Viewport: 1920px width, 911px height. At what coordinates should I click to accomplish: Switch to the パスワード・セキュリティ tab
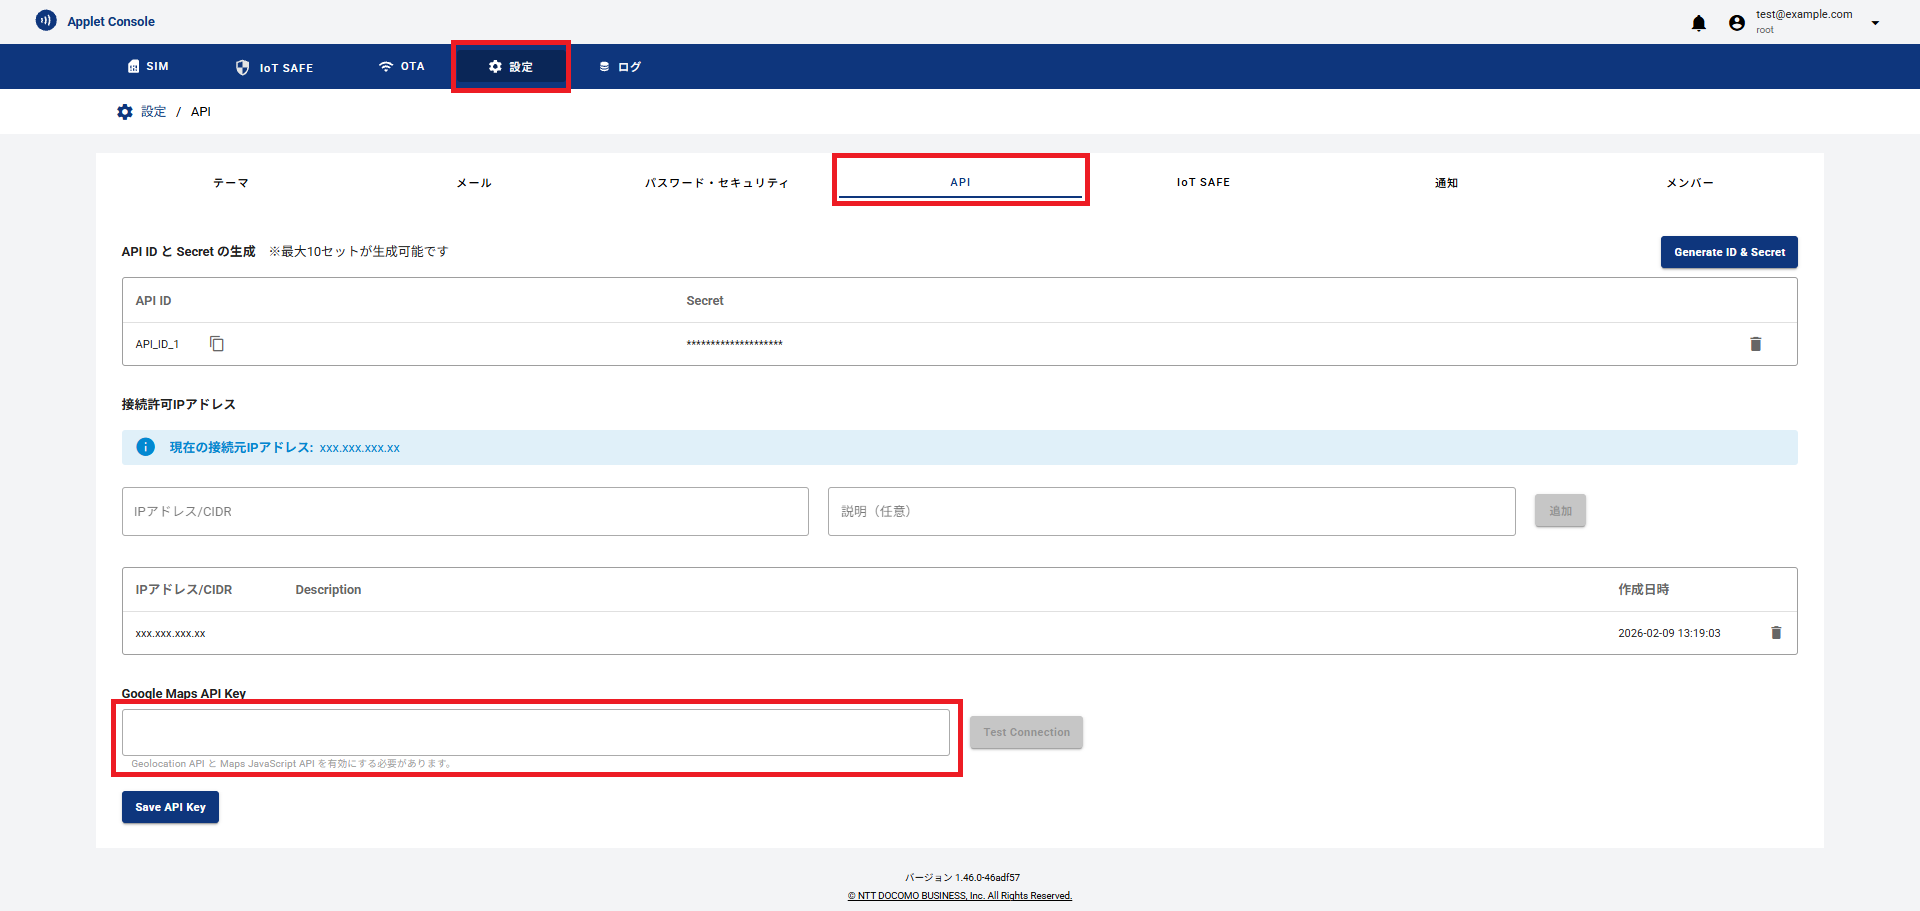pyautogui.click(x=717, y=183)
